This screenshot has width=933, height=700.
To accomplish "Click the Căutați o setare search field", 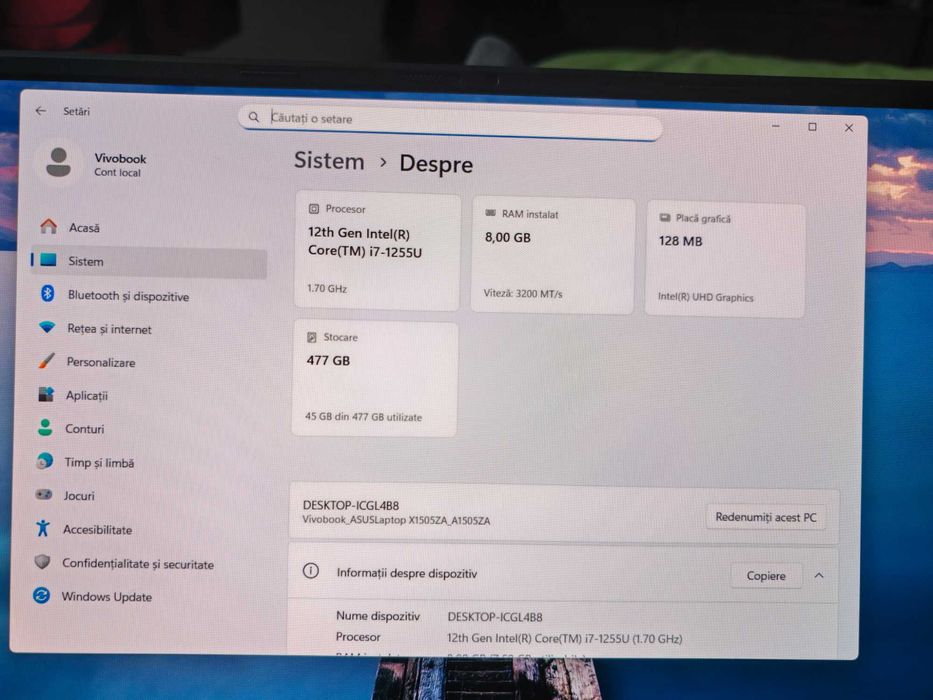I will 450,121.
